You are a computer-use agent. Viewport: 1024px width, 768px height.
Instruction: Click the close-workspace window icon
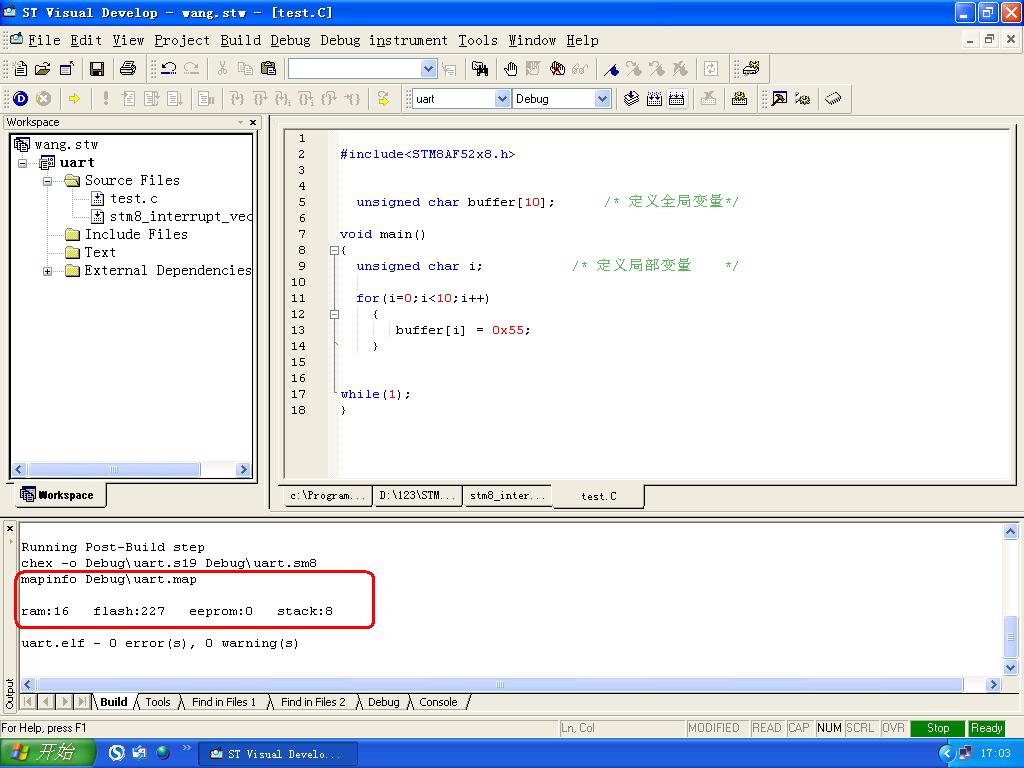66,68
